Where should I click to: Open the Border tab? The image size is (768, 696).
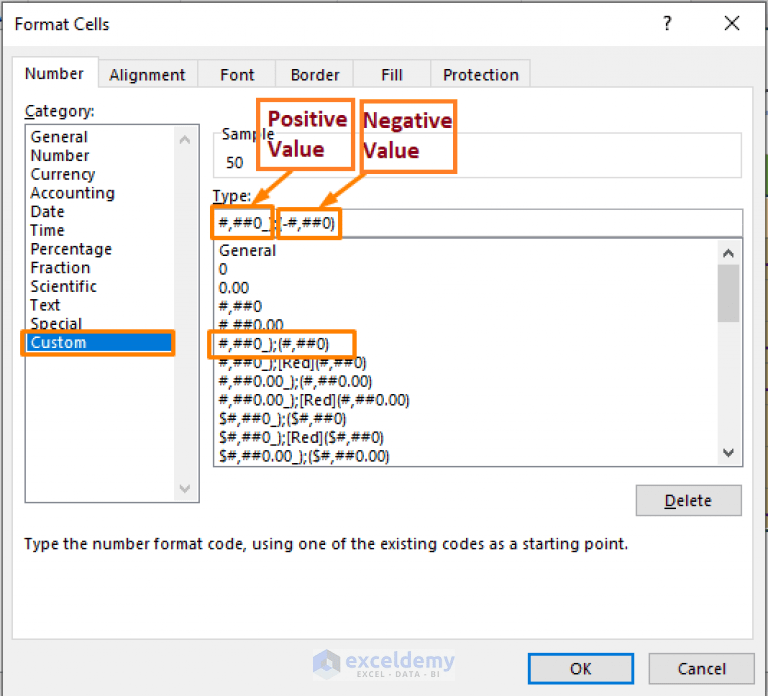pos(315,74)
